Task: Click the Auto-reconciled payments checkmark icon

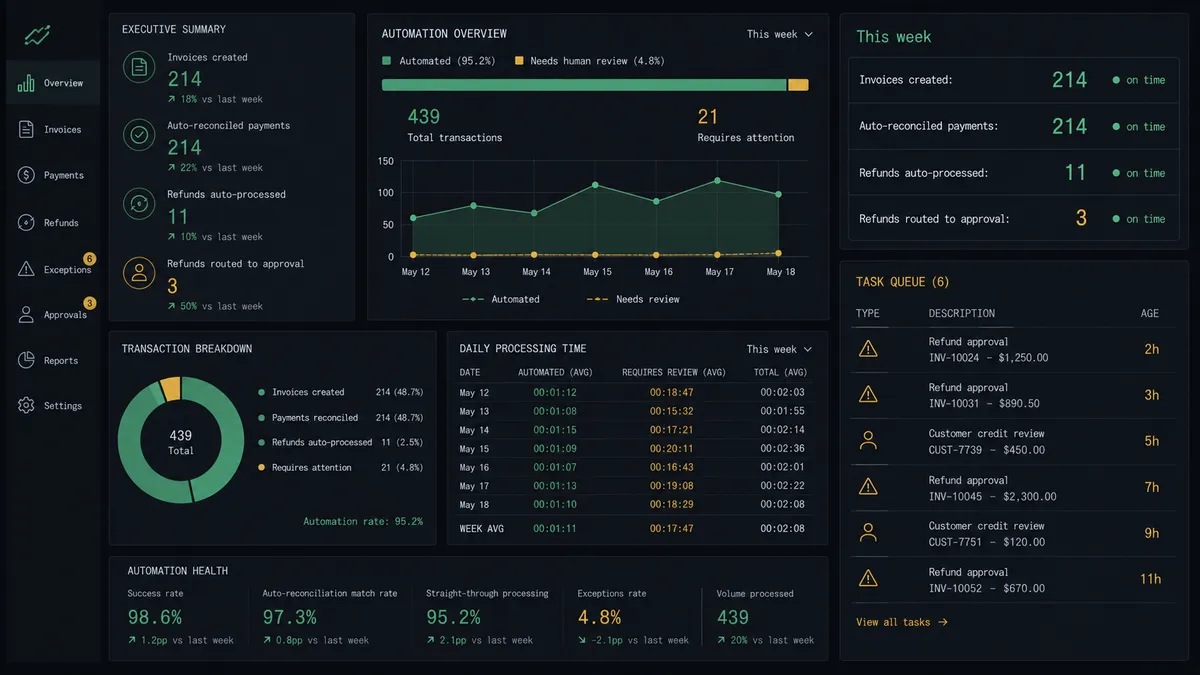Action: [x=139, y=136]
